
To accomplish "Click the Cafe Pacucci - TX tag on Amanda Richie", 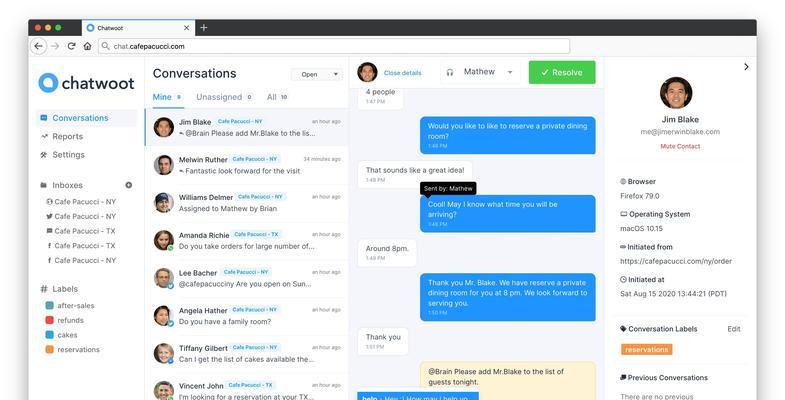I will point(256,234).
